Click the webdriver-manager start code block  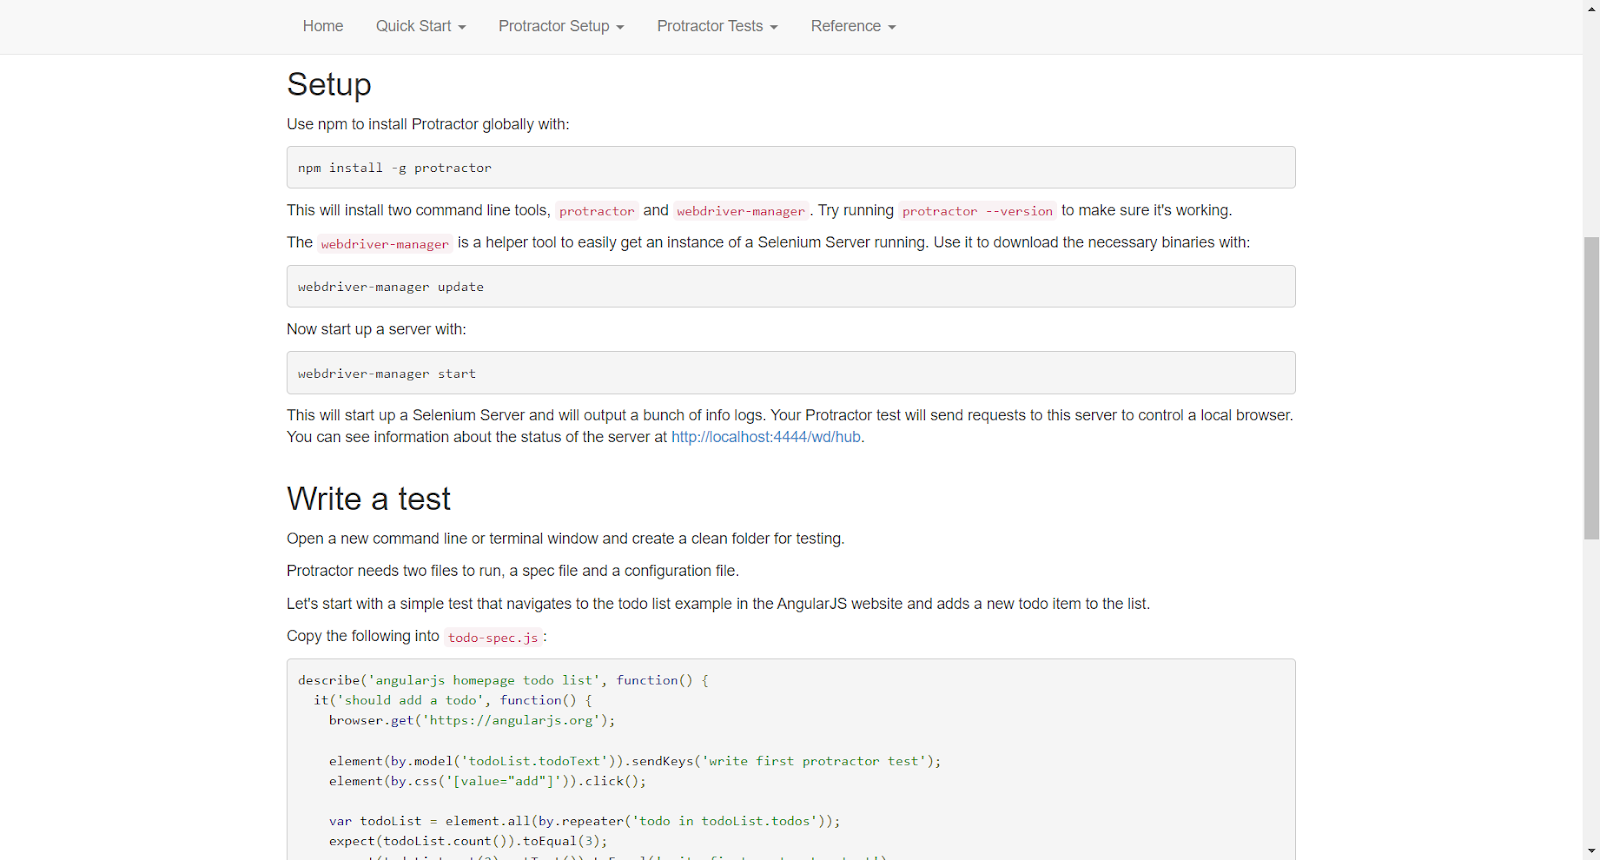tap(790, 373)
